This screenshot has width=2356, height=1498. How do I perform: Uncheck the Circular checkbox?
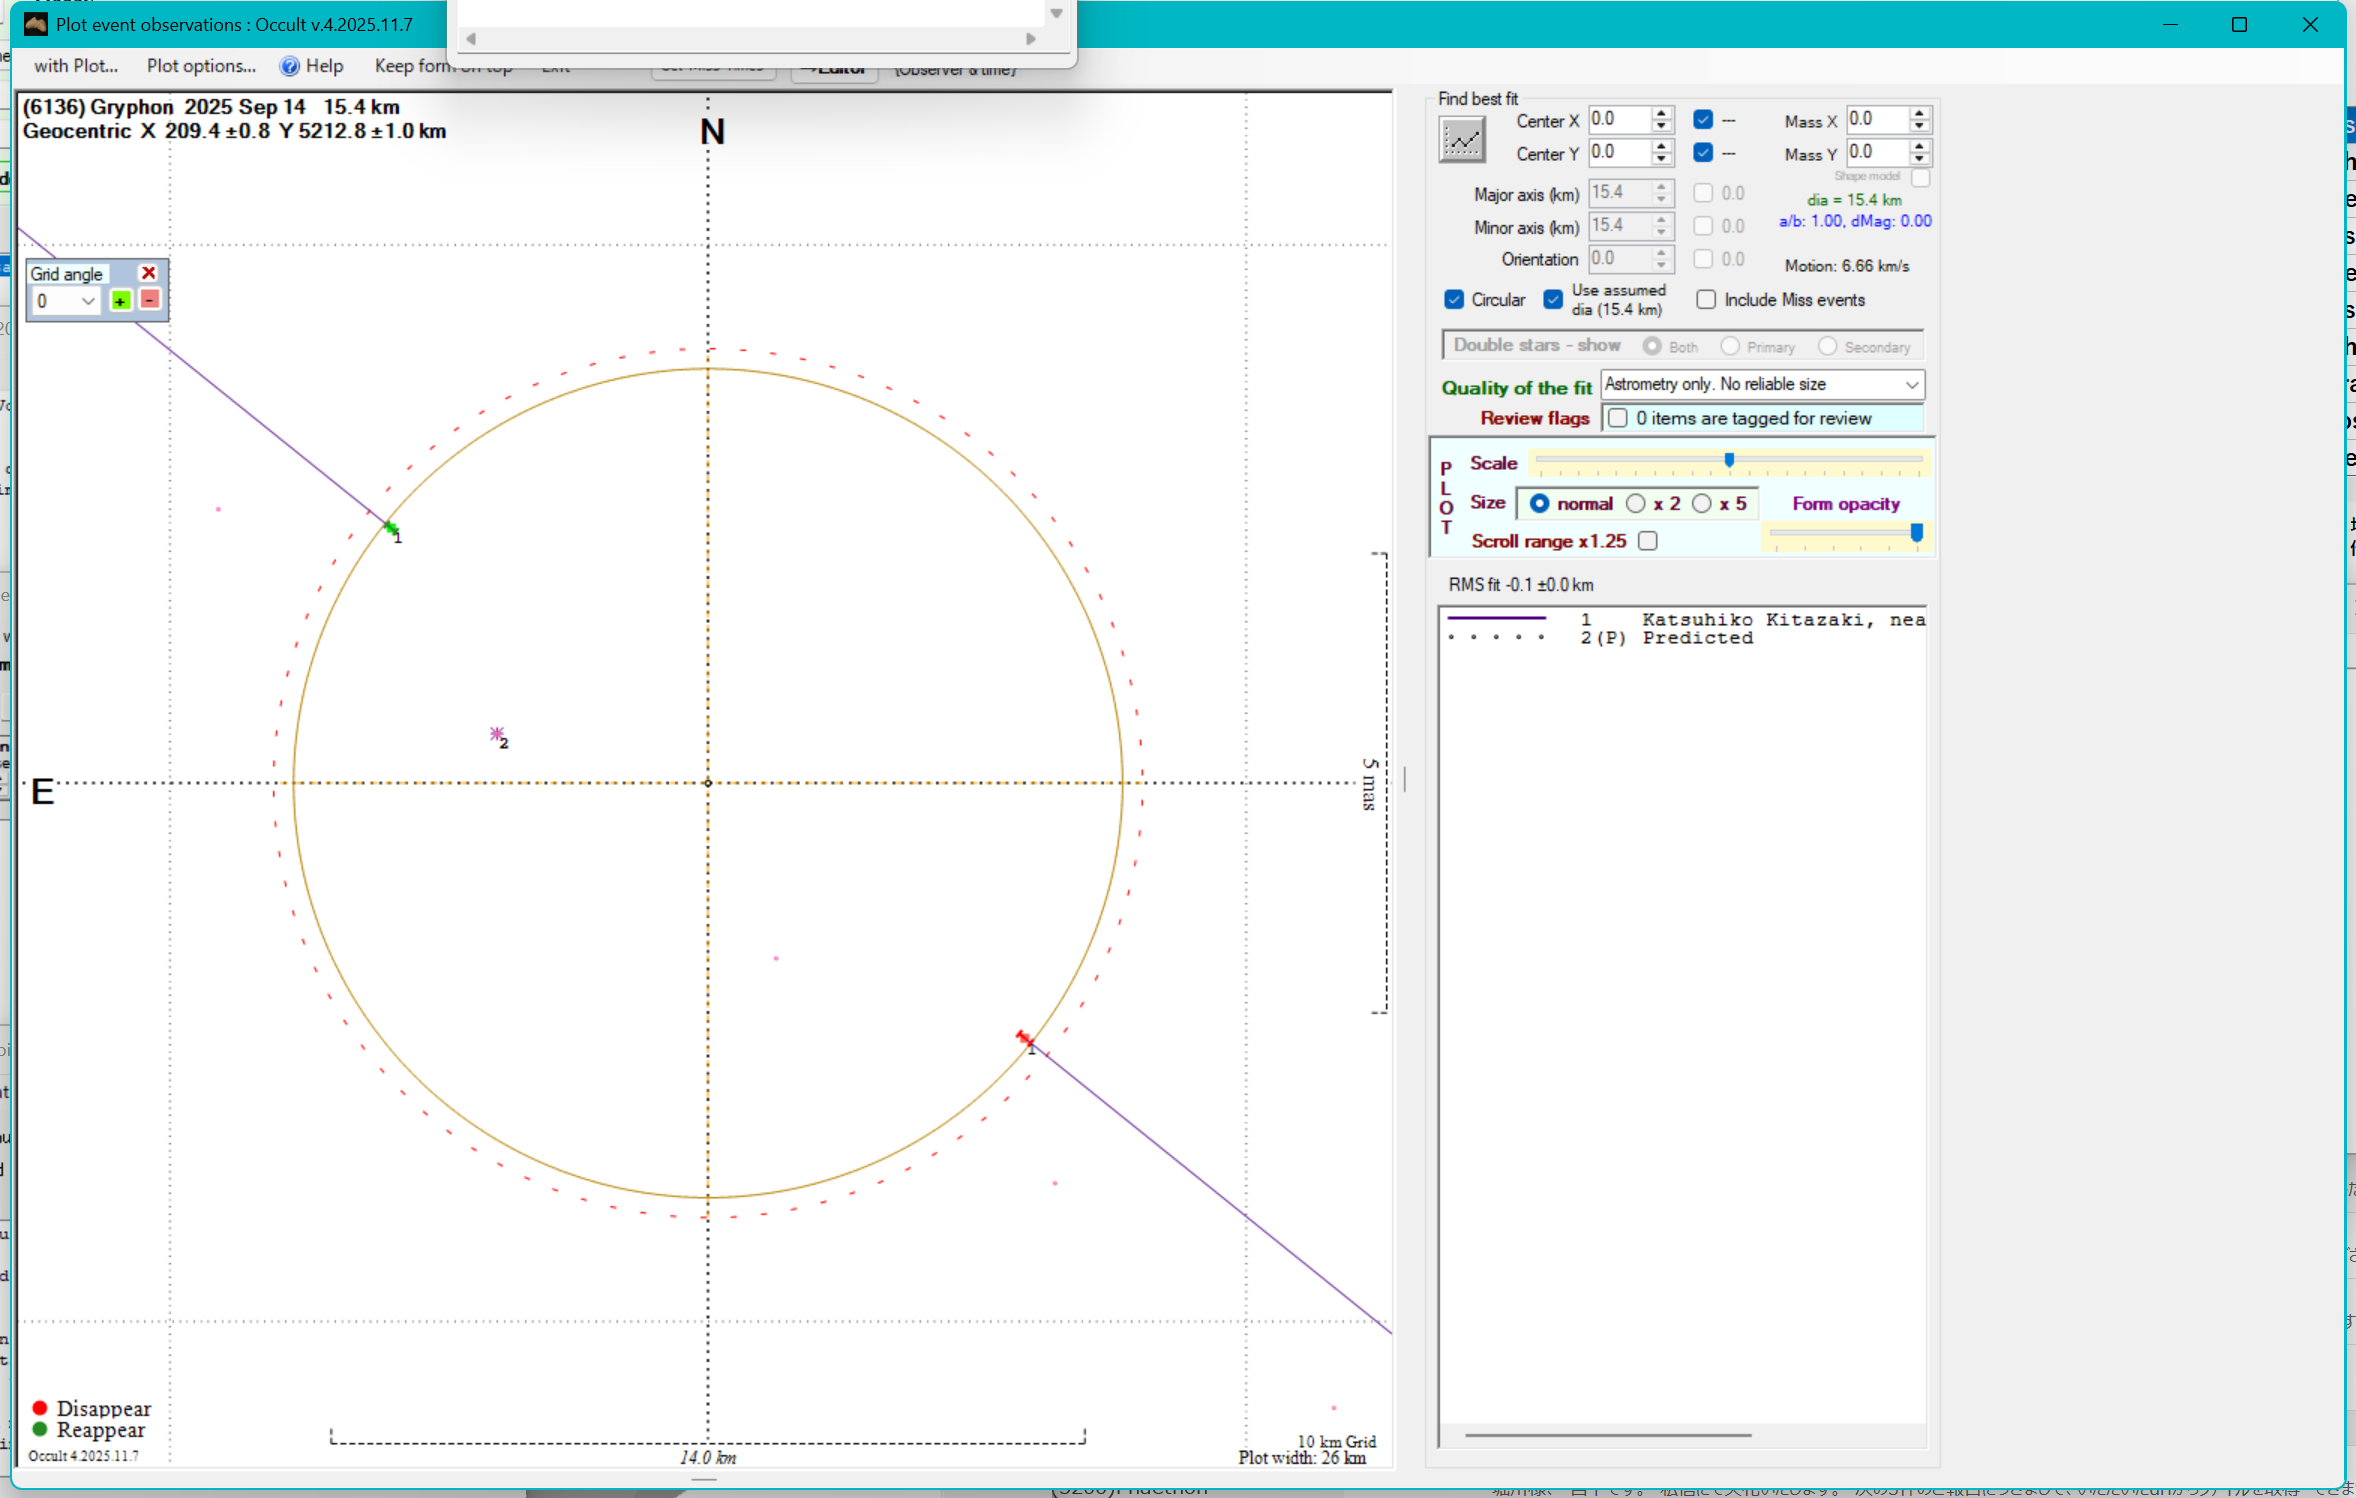click(x=1454, y=300)
